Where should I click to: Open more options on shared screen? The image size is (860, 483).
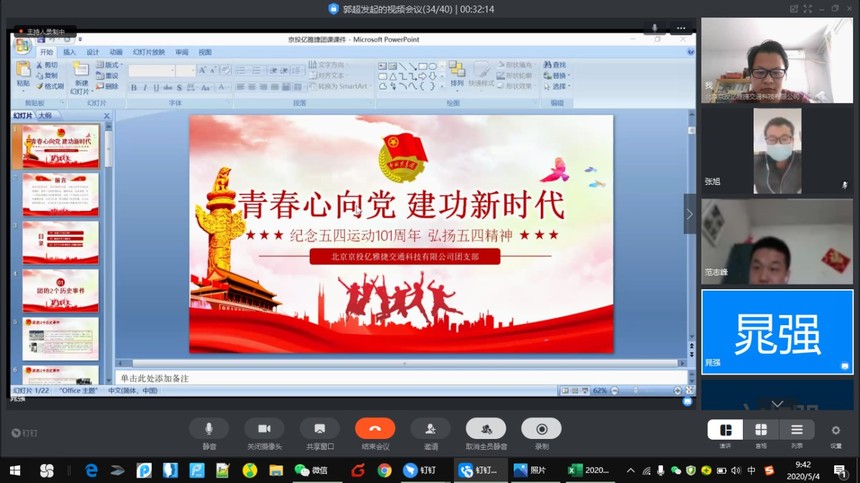click(681, 28)
